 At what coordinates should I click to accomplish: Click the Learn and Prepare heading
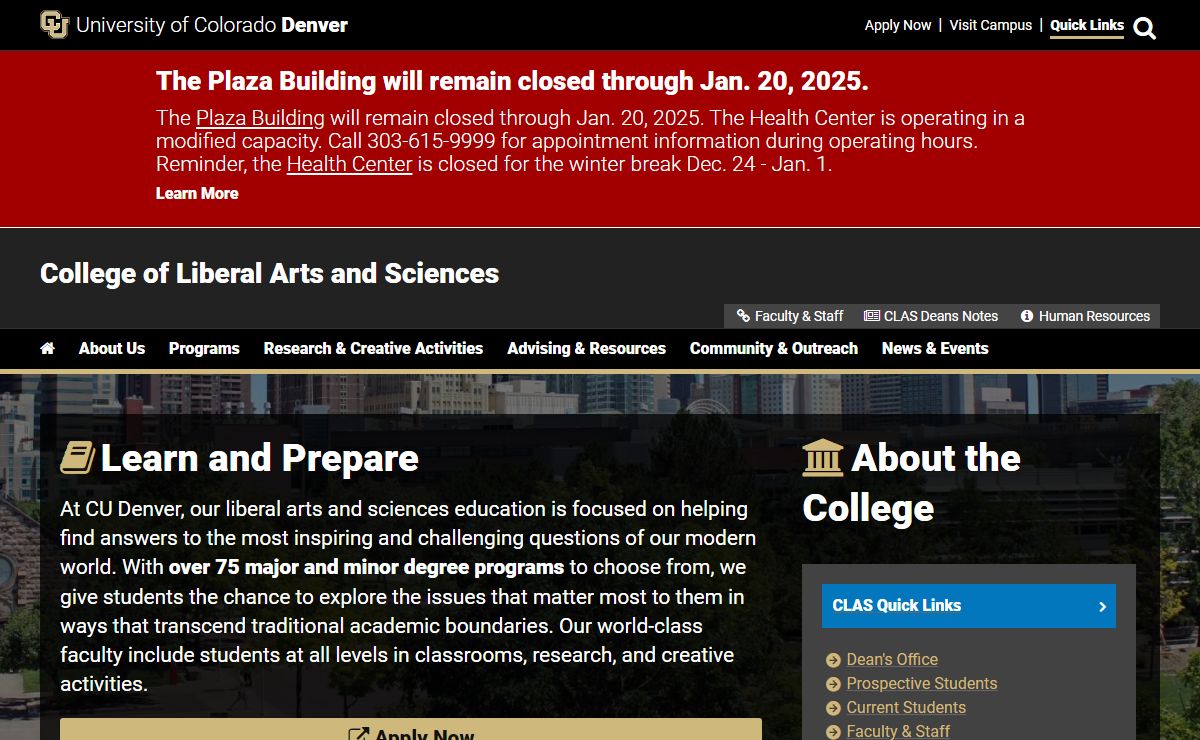click(260, 458)
